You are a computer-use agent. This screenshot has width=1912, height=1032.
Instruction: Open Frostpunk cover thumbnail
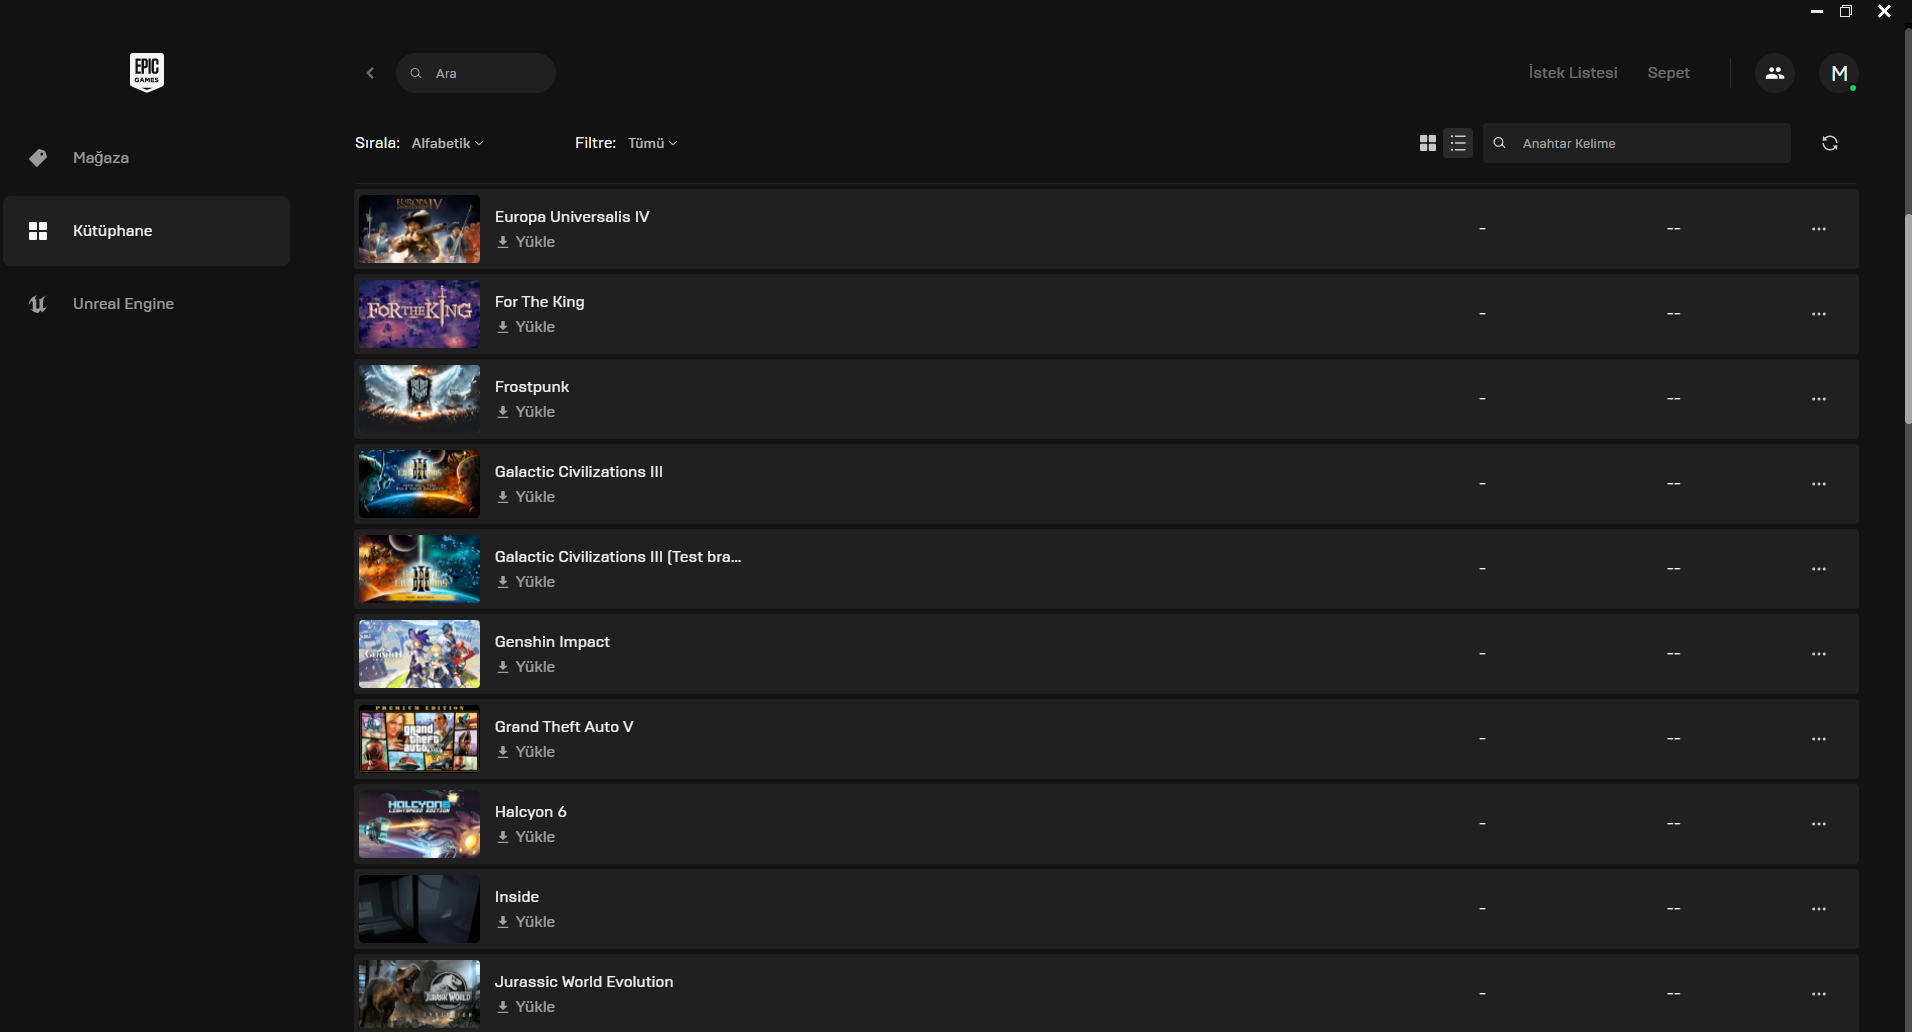419,399
